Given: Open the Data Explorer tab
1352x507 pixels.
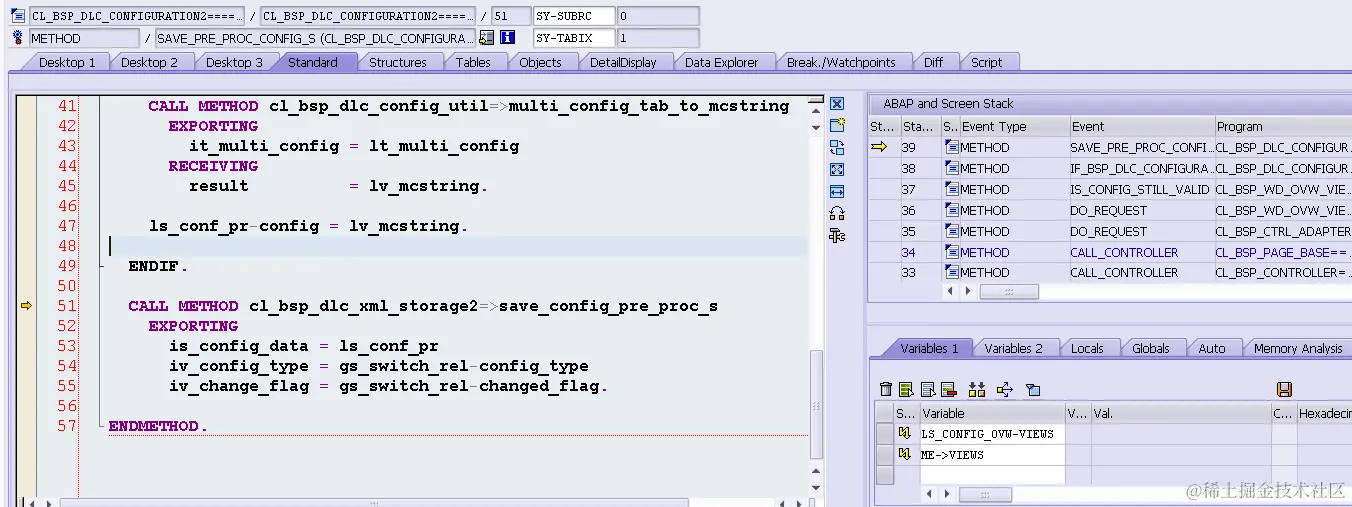Looking at the screenshot, I should click(x=721, y=62).
